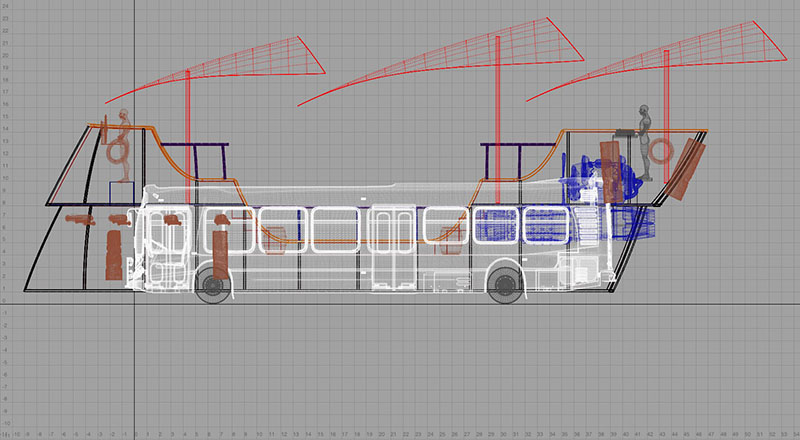Select the left red mast pole
Viewport: 800px width, 440px height.
pos(188,137)
